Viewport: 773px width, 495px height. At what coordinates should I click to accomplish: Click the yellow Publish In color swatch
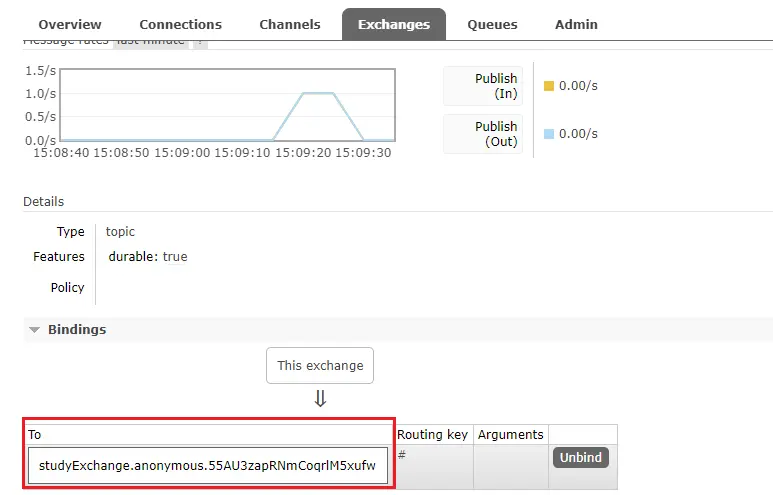click(549, 86)
